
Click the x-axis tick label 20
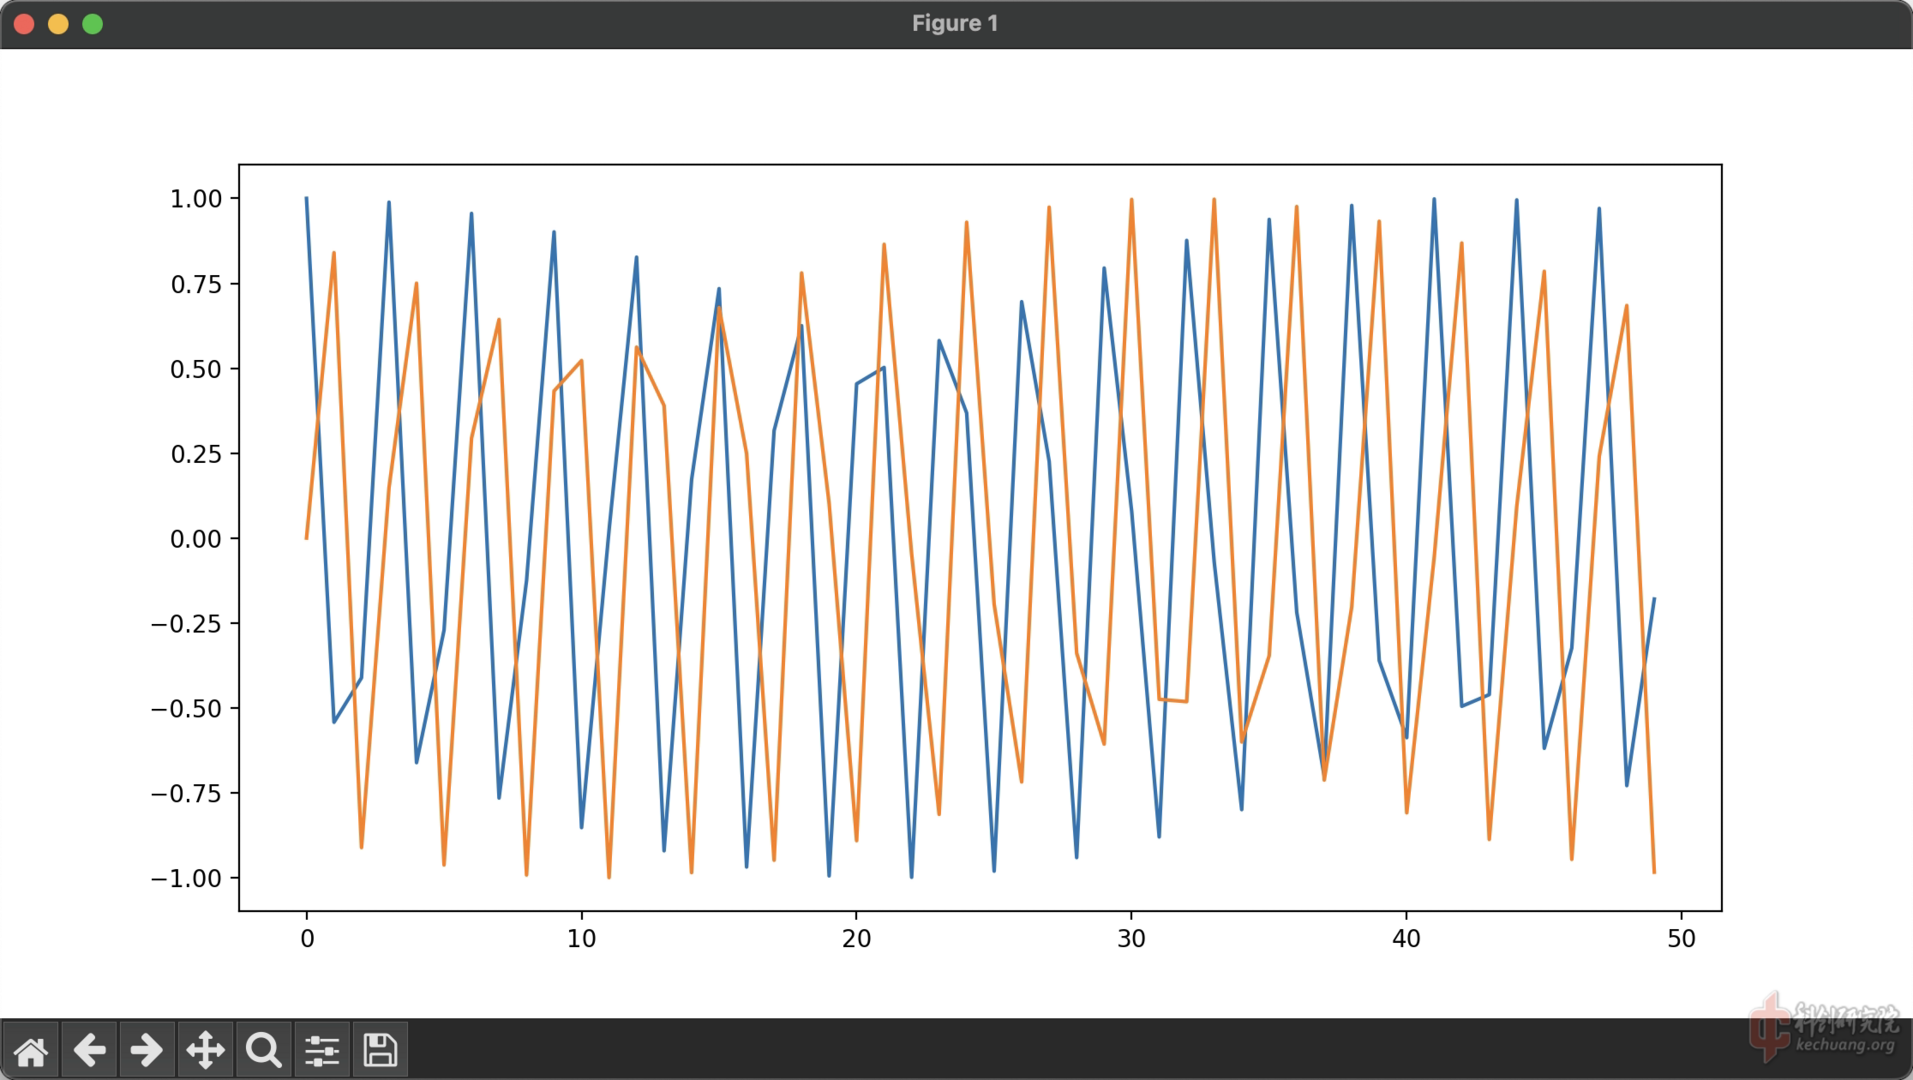tap(856, 939)
